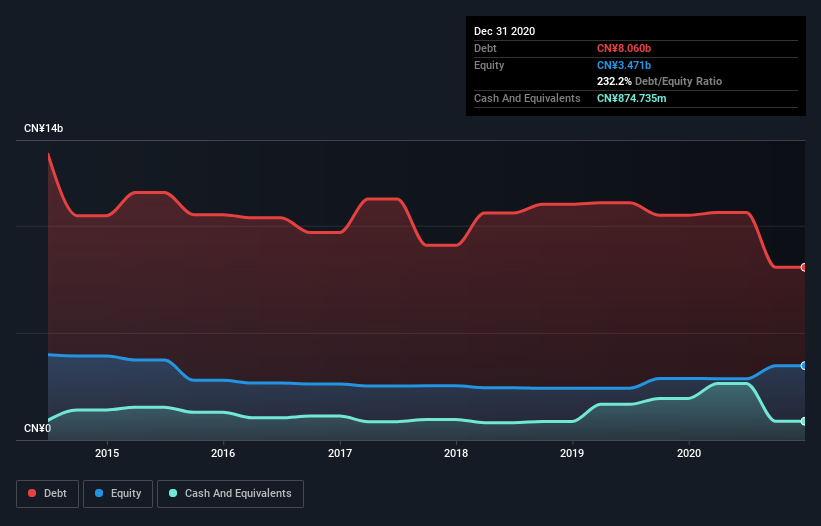Click the Dec 31 2020 tooltip date

[504, 31]
